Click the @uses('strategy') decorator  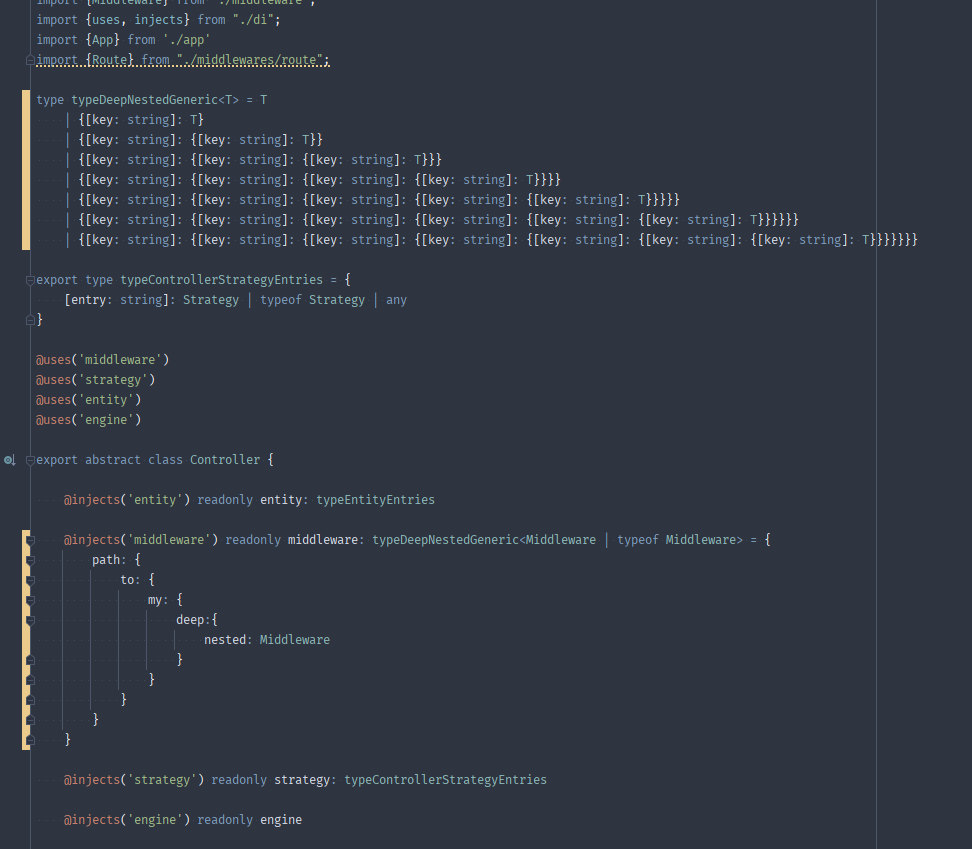click(x=95, y=380)
